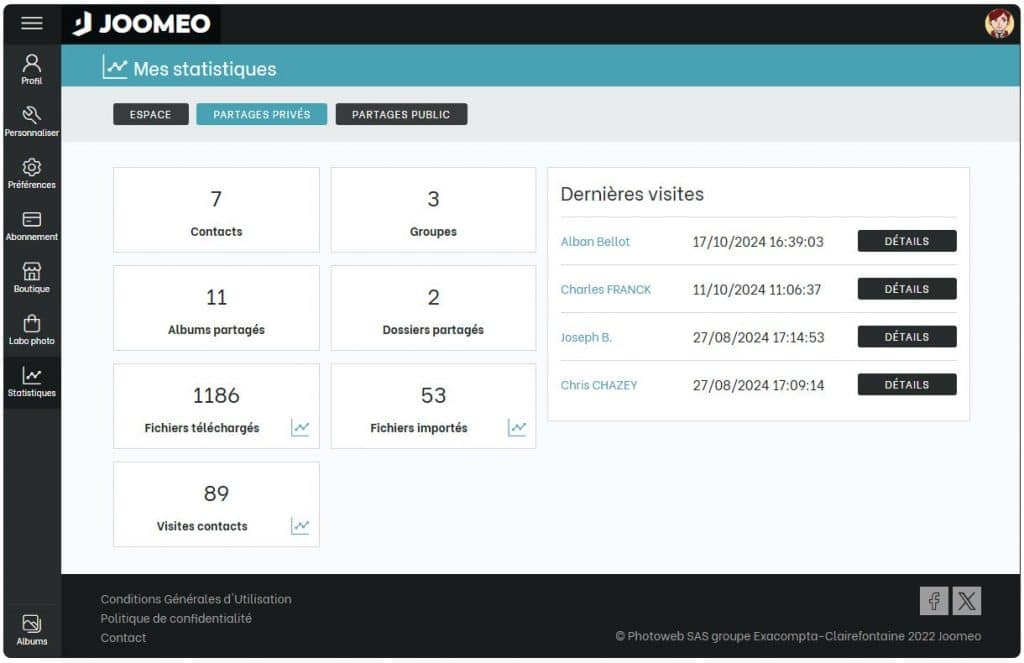Open the footer Contact link
The height and width of the screenshot is (663, 1024).
[x=123, y=638]
